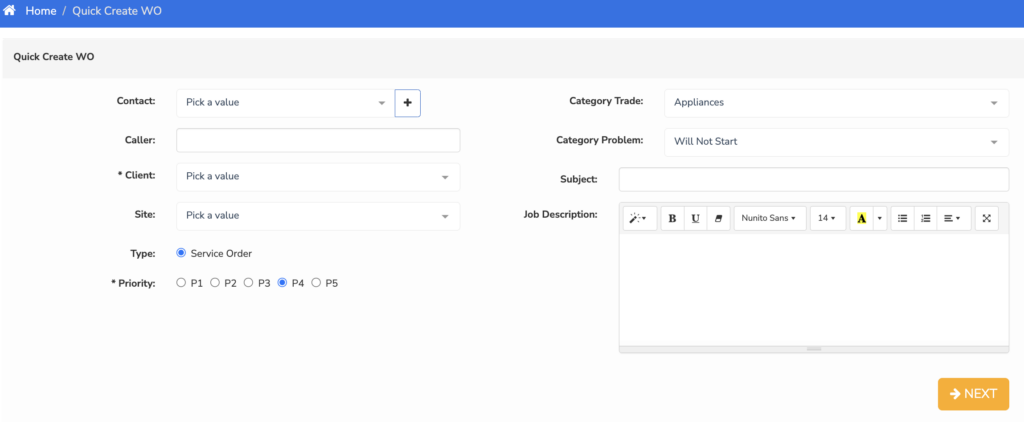Select P1 priority radio button

point(182,283)
